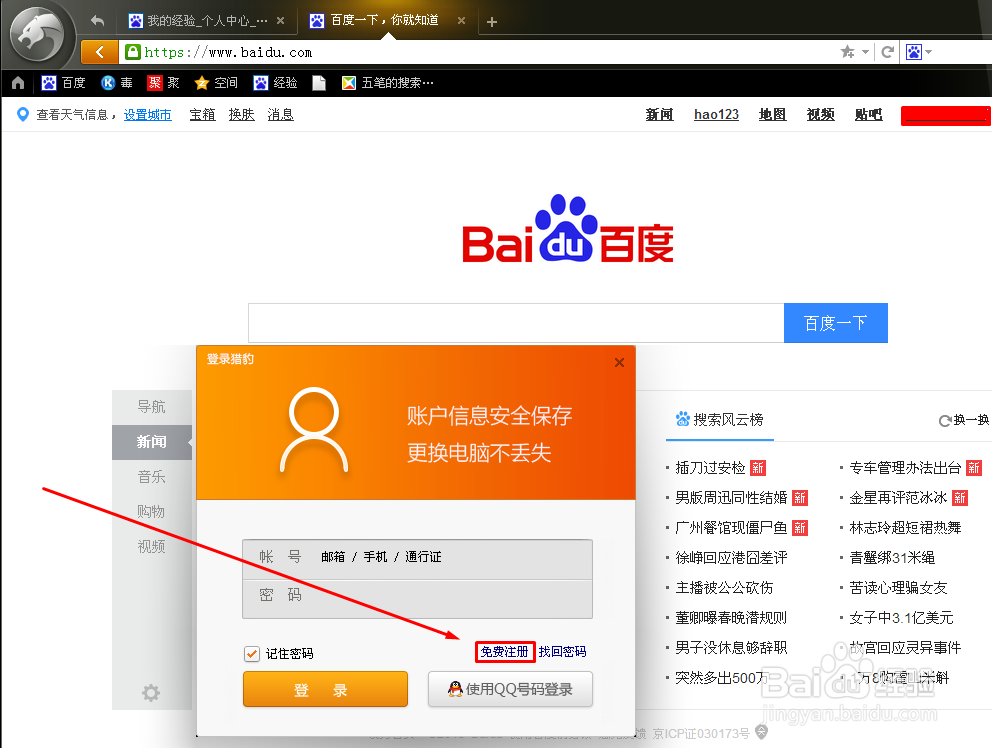Image resolution: width=992 pixels, height=748 pixels.
Task: Click the blank page bookmark icon
Action: point(319,83)
